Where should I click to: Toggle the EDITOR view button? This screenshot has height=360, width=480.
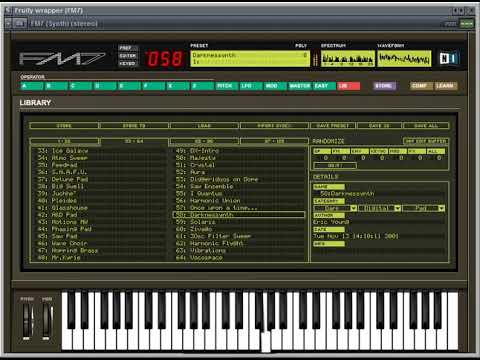[x=127, y=56]
